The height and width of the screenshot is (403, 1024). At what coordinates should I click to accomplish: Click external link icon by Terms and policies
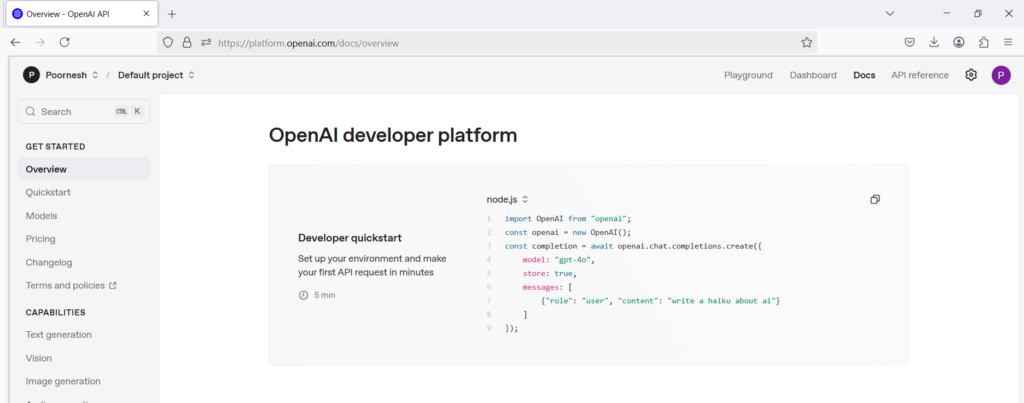(112, 285)
